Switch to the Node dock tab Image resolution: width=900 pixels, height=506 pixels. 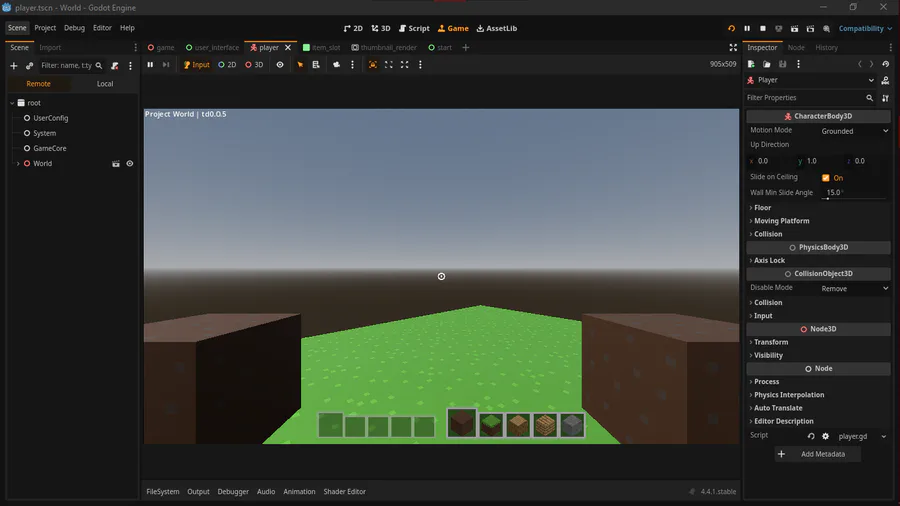tap(796, 48)
